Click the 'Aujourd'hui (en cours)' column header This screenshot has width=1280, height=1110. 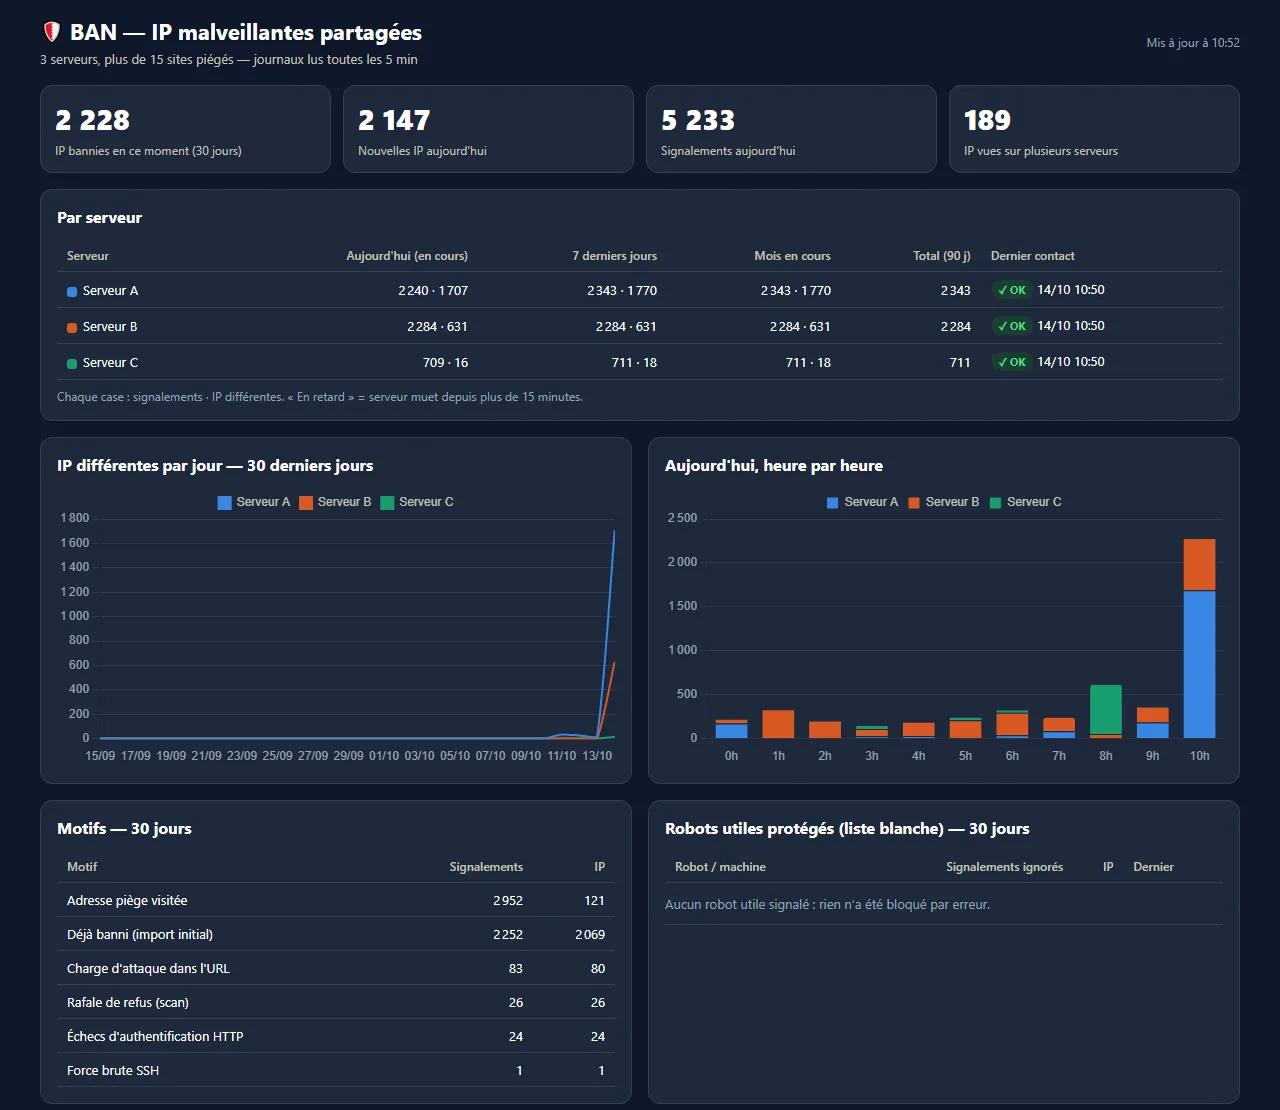407,256
